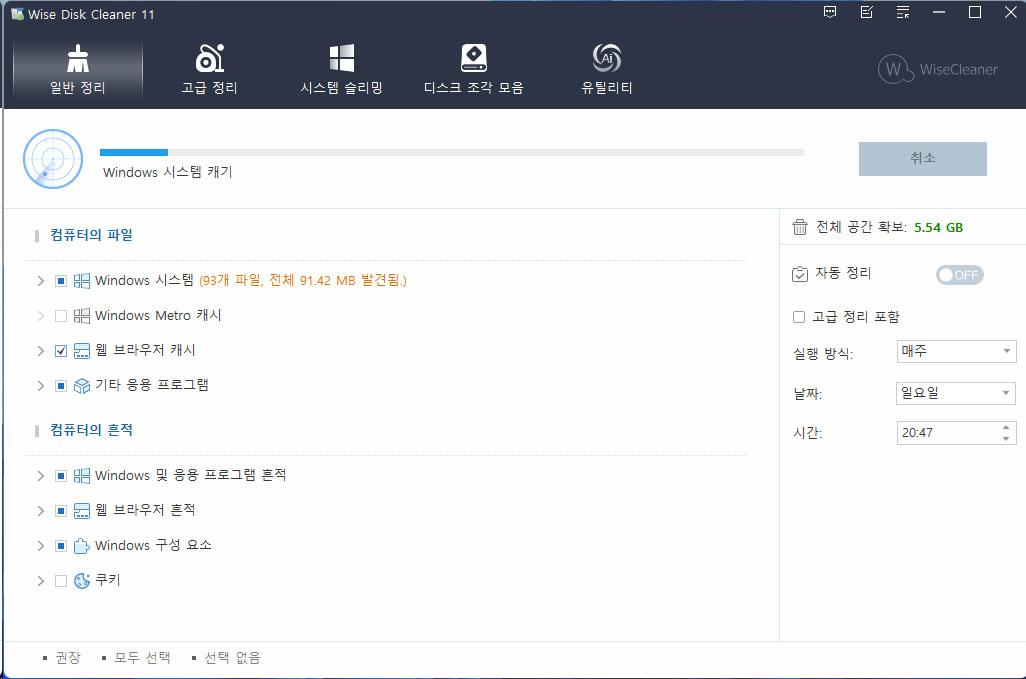This screenshot has width=1026, height=679.
Task: Open 디스크 조각 모음 disk icon
Action: [473, 59]
